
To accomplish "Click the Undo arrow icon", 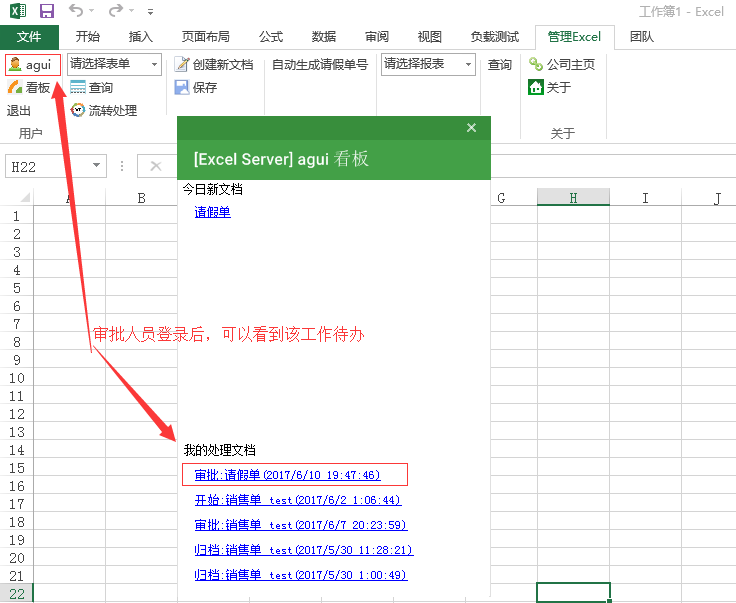I will click(x=77, y=11).
